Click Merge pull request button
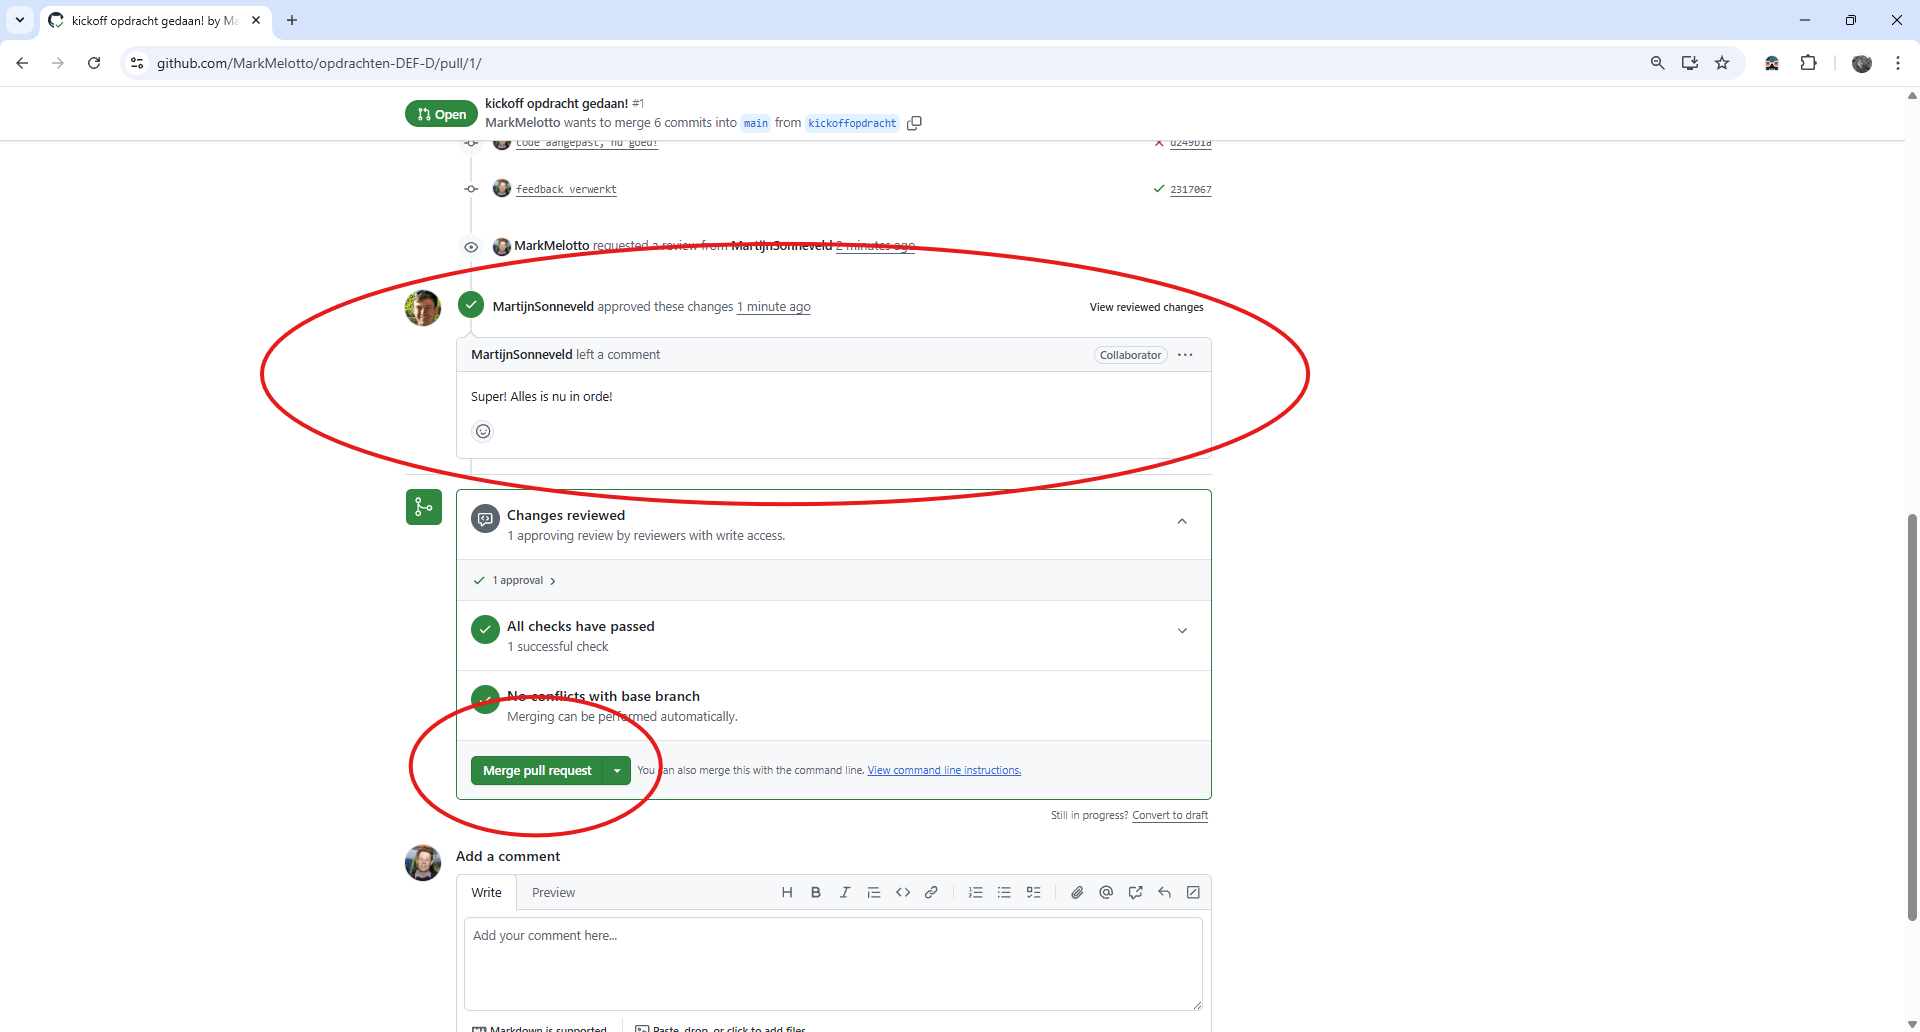Screen dimensions: 1920x1032 pos(537,770)
